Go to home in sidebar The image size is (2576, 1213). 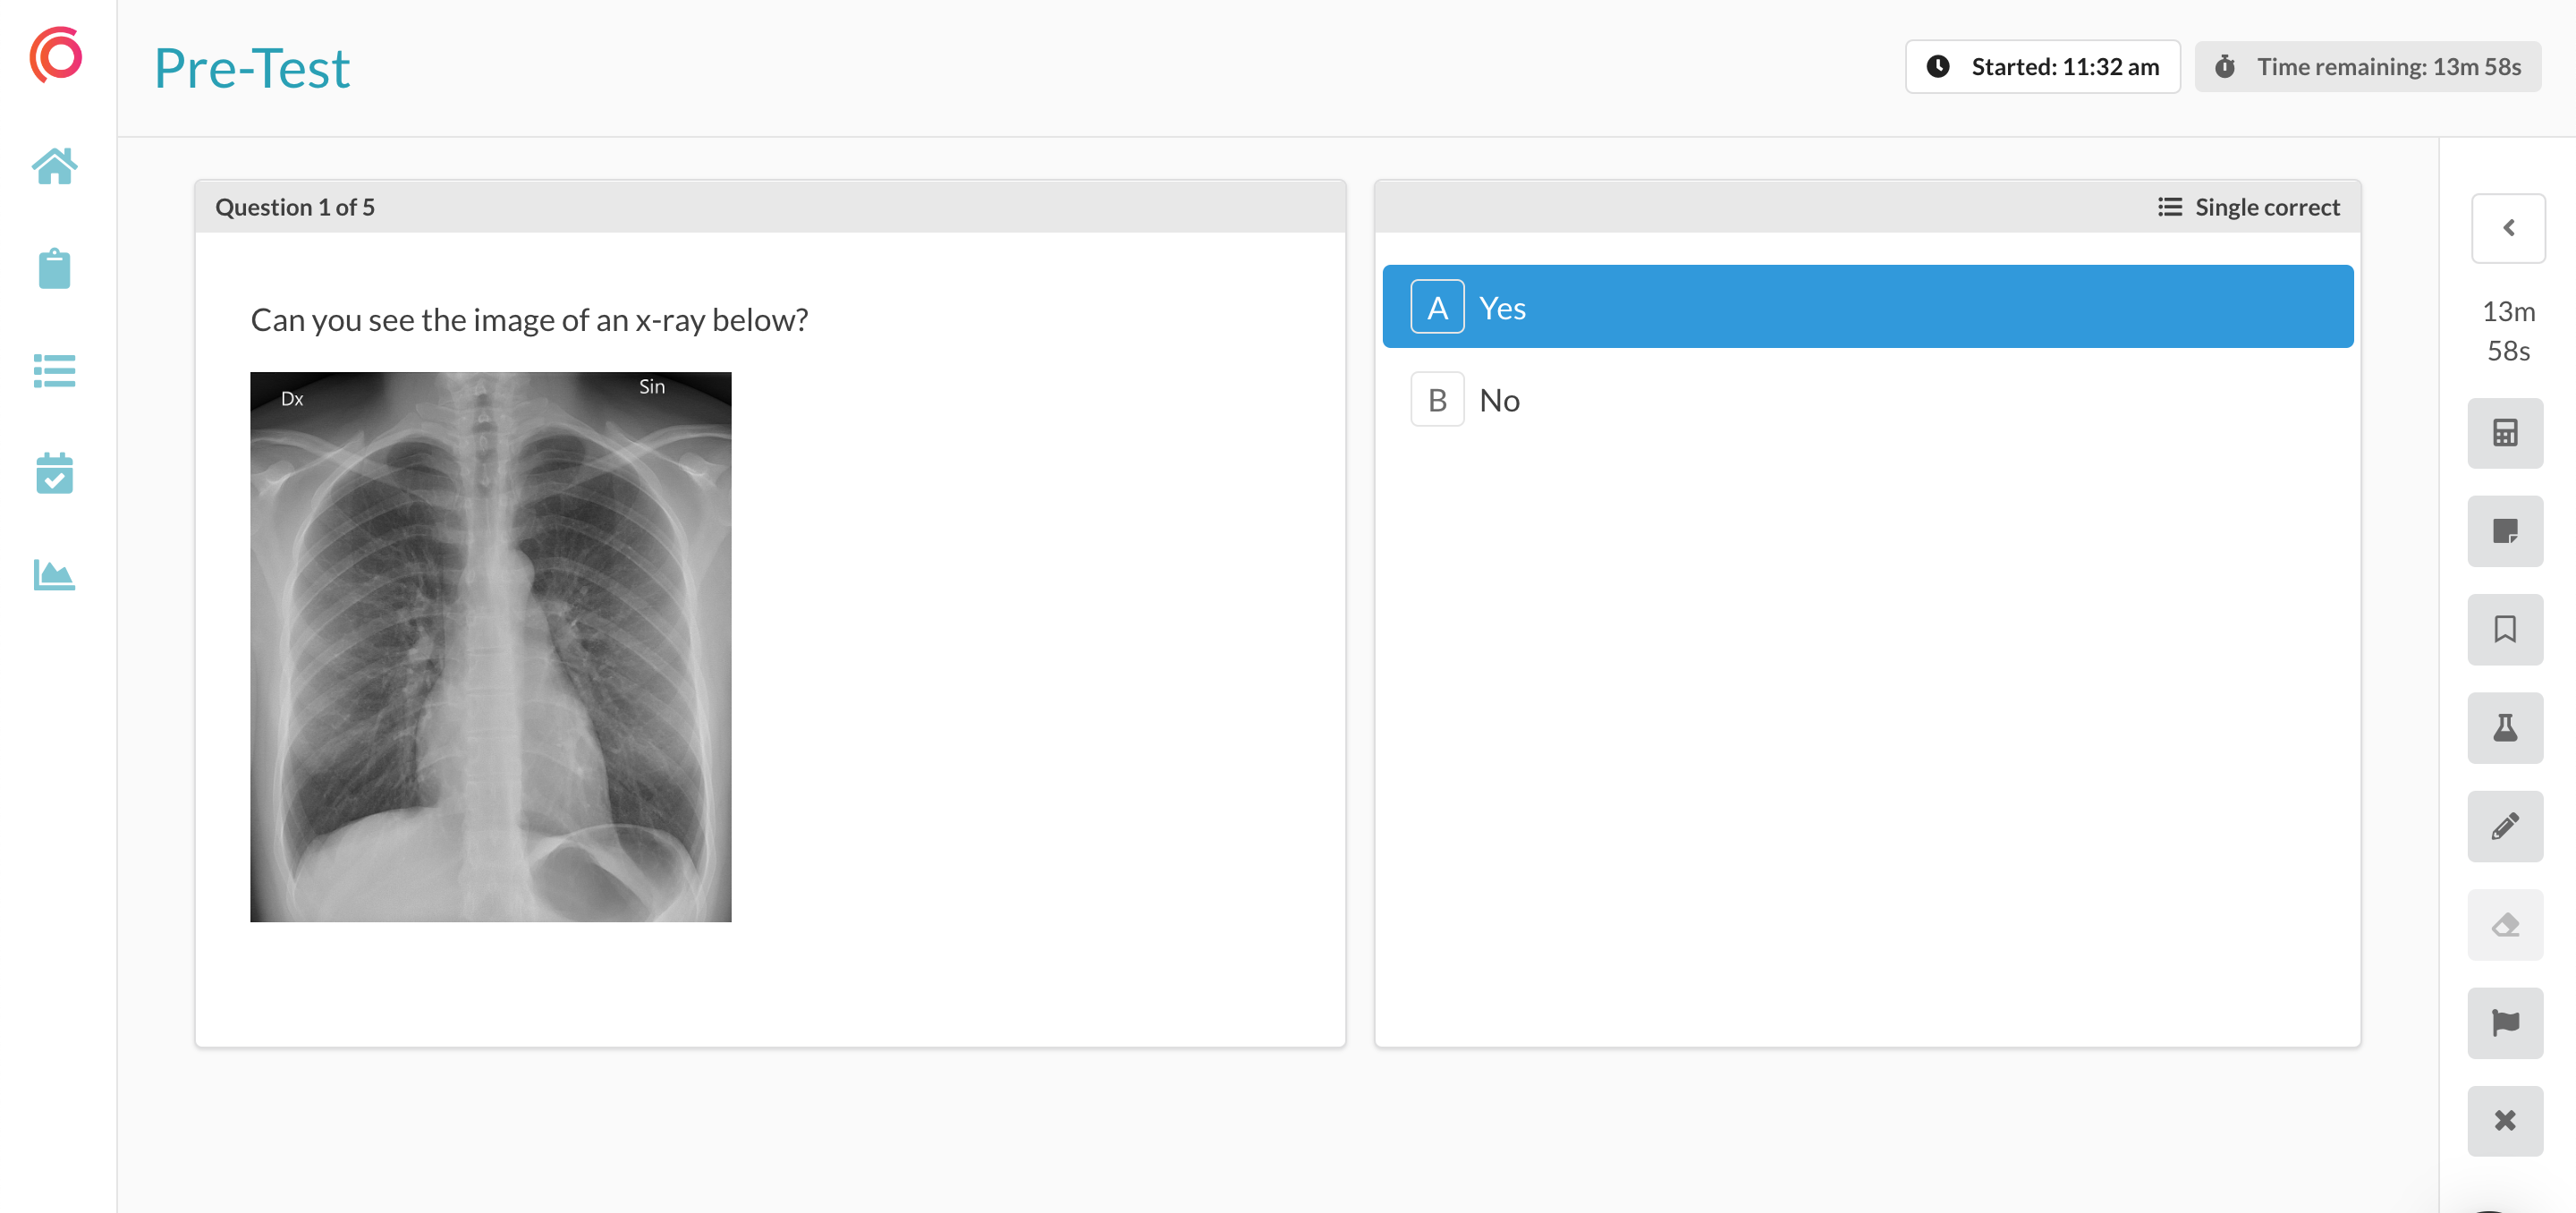tap(54, 166)
